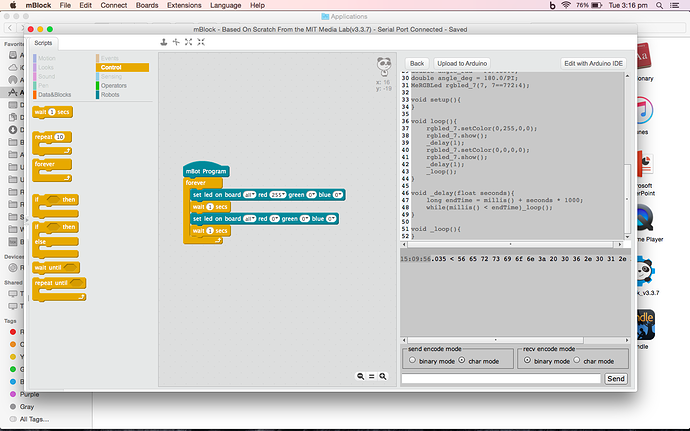690x431 pixels.
Task: Click Edit with Arduino IDE button
Action: tap(593, 63)
